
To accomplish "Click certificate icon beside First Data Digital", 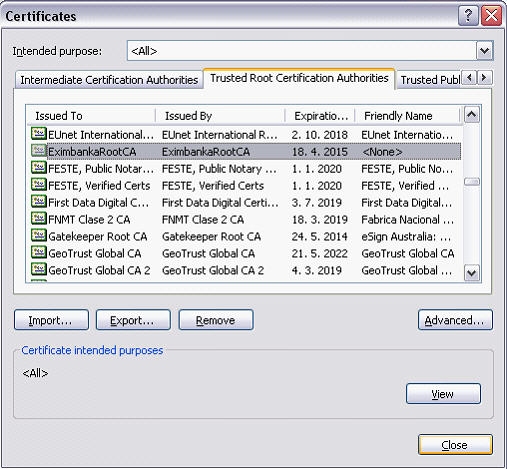I will coord(39,202).
